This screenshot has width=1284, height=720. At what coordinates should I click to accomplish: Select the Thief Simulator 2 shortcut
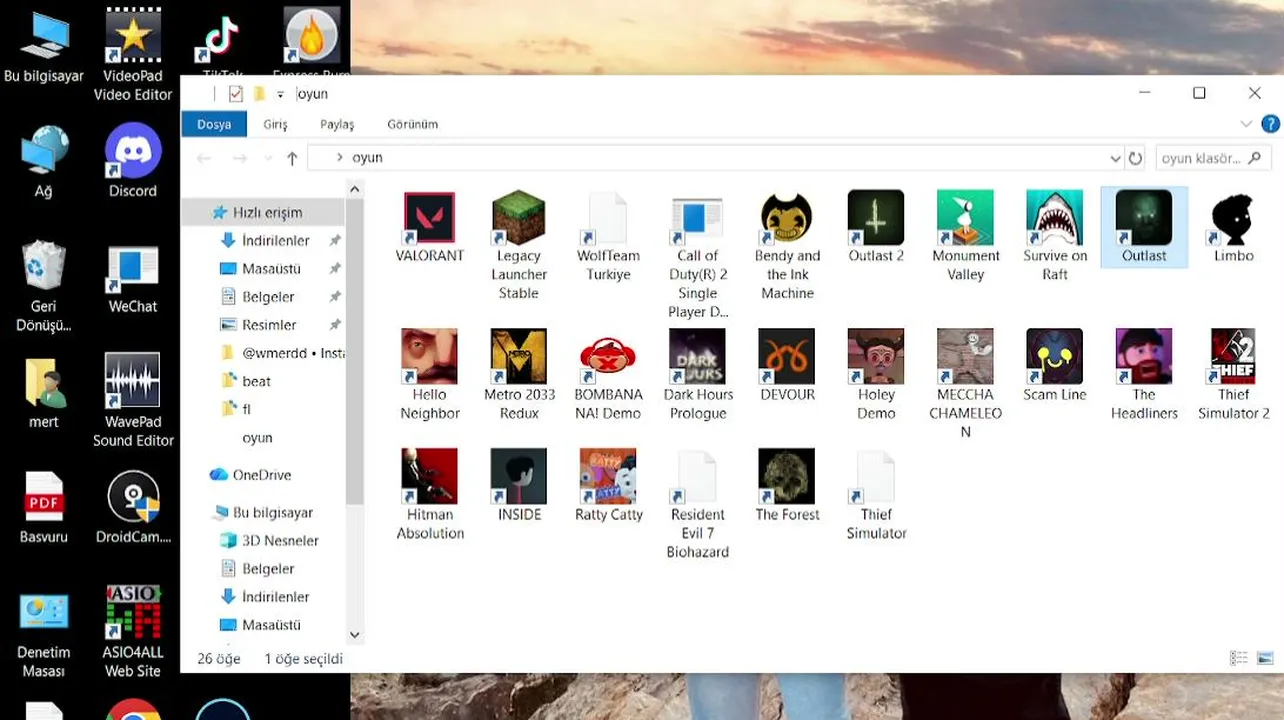(x=1233, y=376)
